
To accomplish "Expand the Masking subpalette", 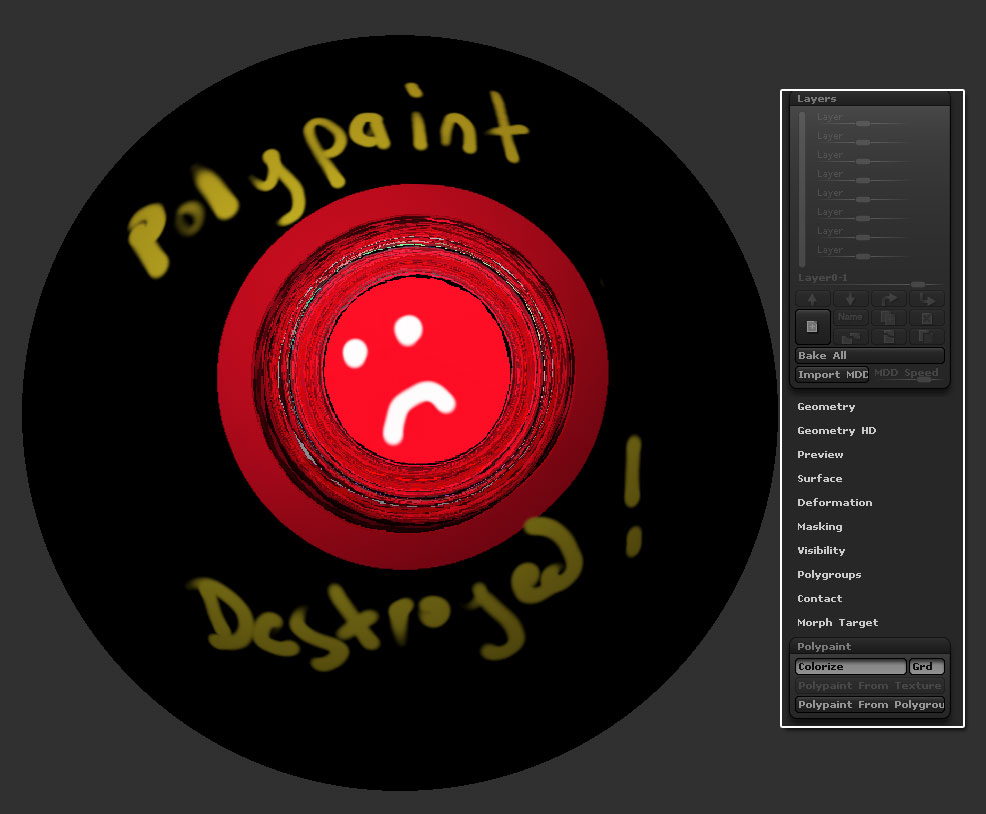I will [x=819, y=526].
